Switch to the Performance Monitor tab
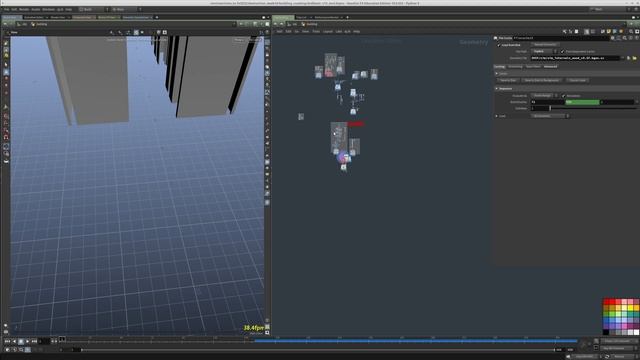640x360 pixels. pyautogui.click(x=327, y=17)
